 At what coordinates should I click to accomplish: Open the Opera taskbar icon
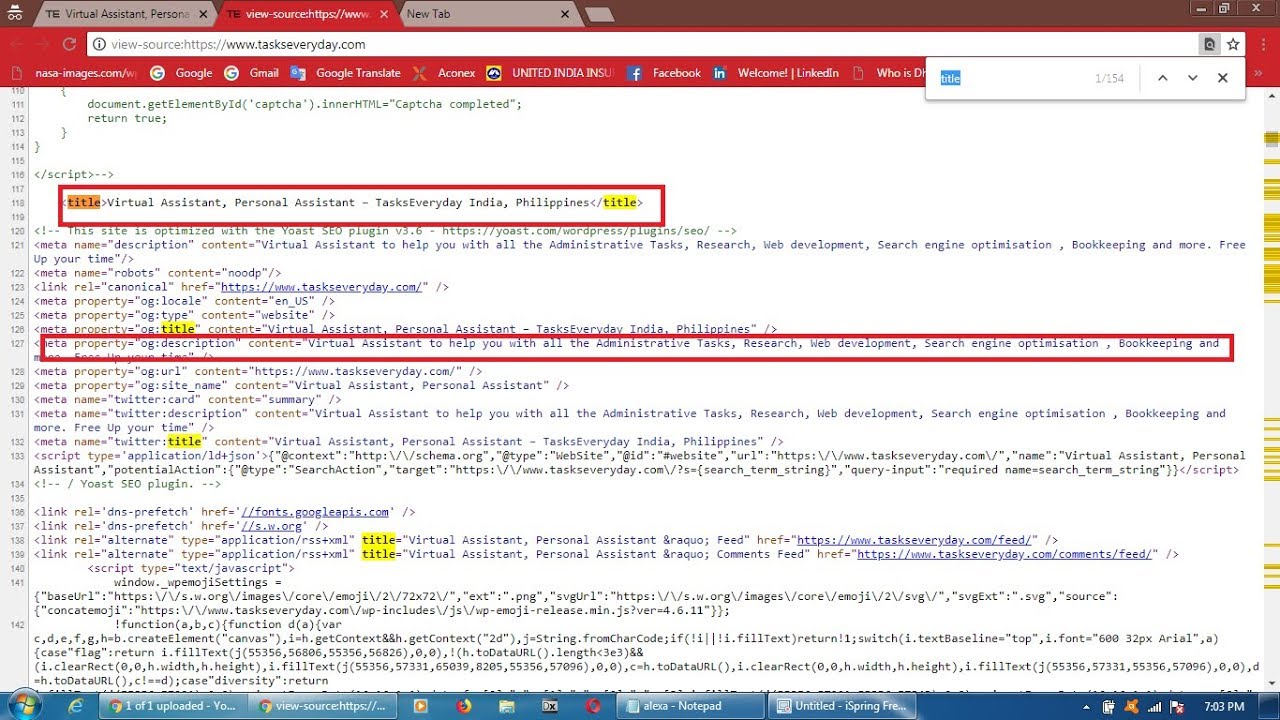point(593,705)
